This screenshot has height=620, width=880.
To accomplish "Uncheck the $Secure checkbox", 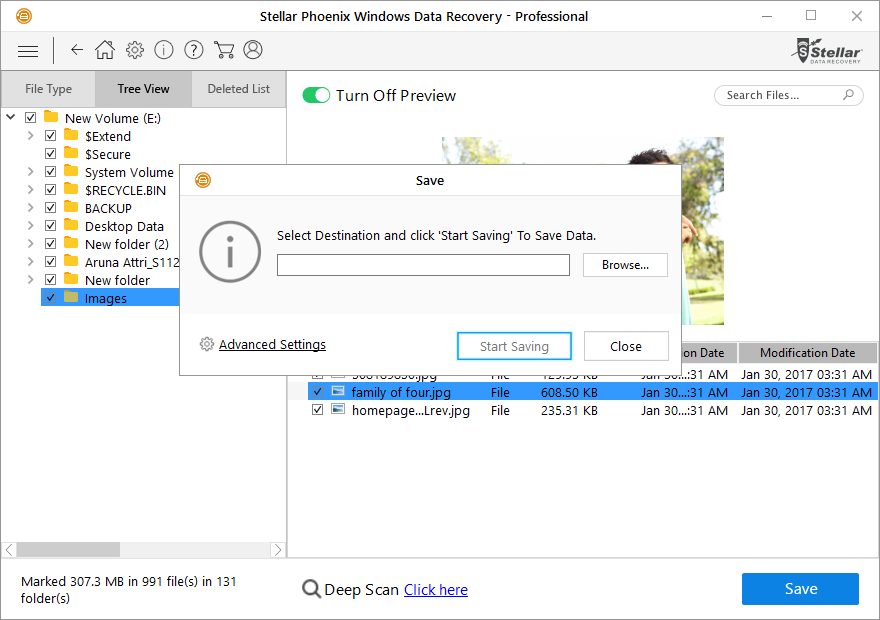I will (51, 154).
